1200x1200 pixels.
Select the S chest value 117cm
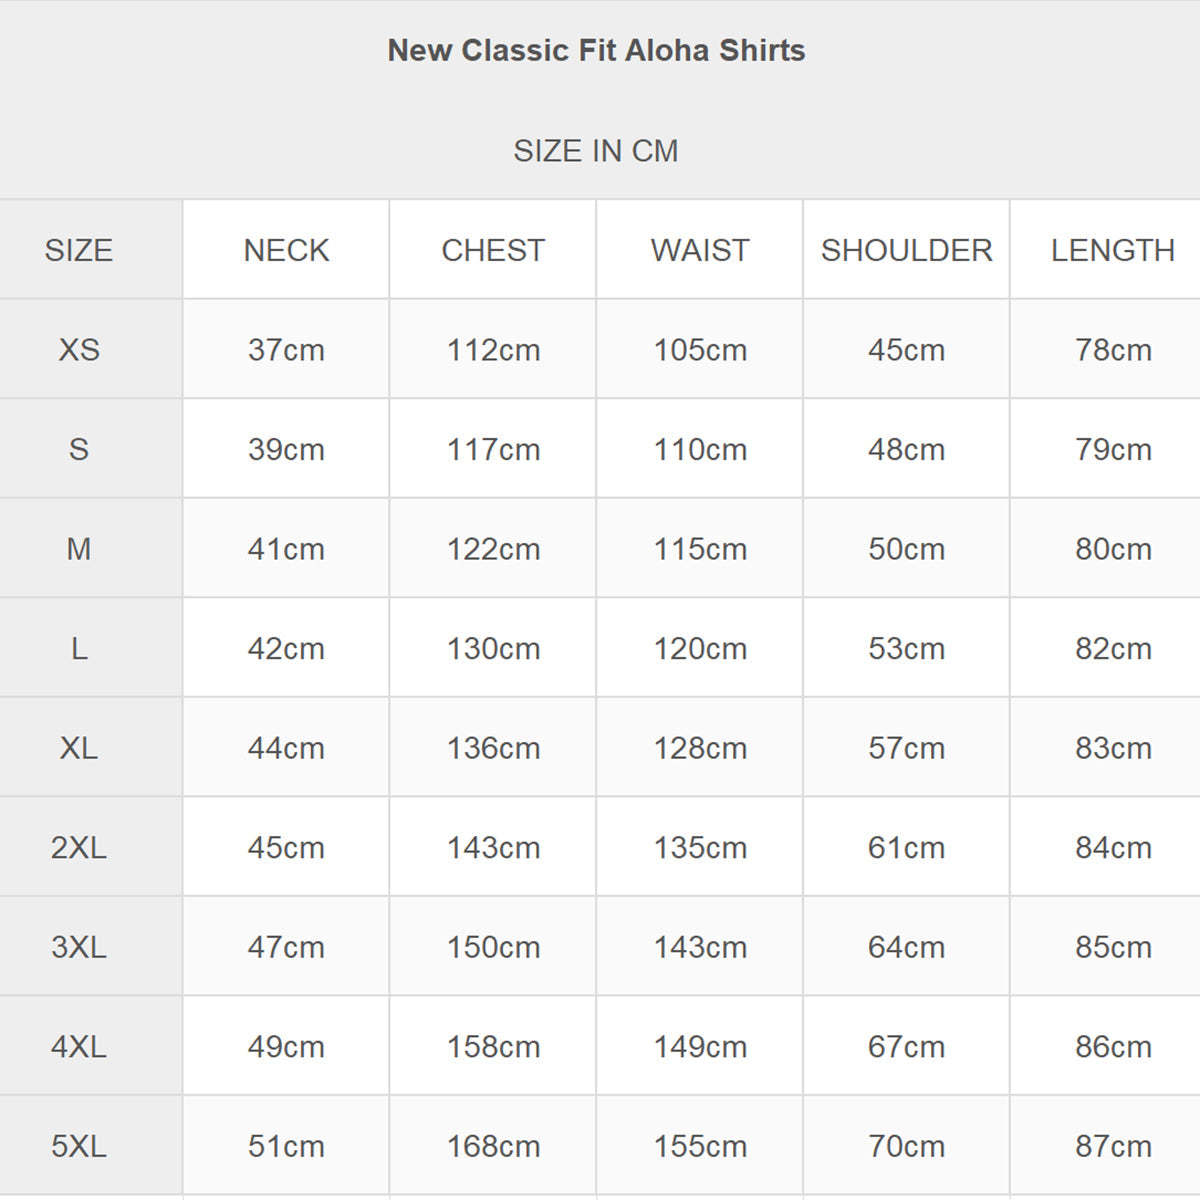click(x=493, y=450)
